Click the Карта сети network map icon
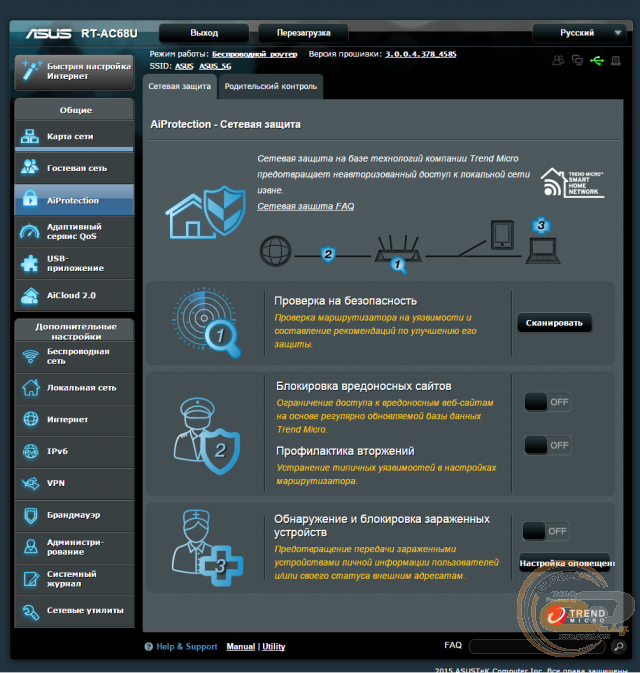The height and width of the screenshot is (673, 640). tap(30, 136)
